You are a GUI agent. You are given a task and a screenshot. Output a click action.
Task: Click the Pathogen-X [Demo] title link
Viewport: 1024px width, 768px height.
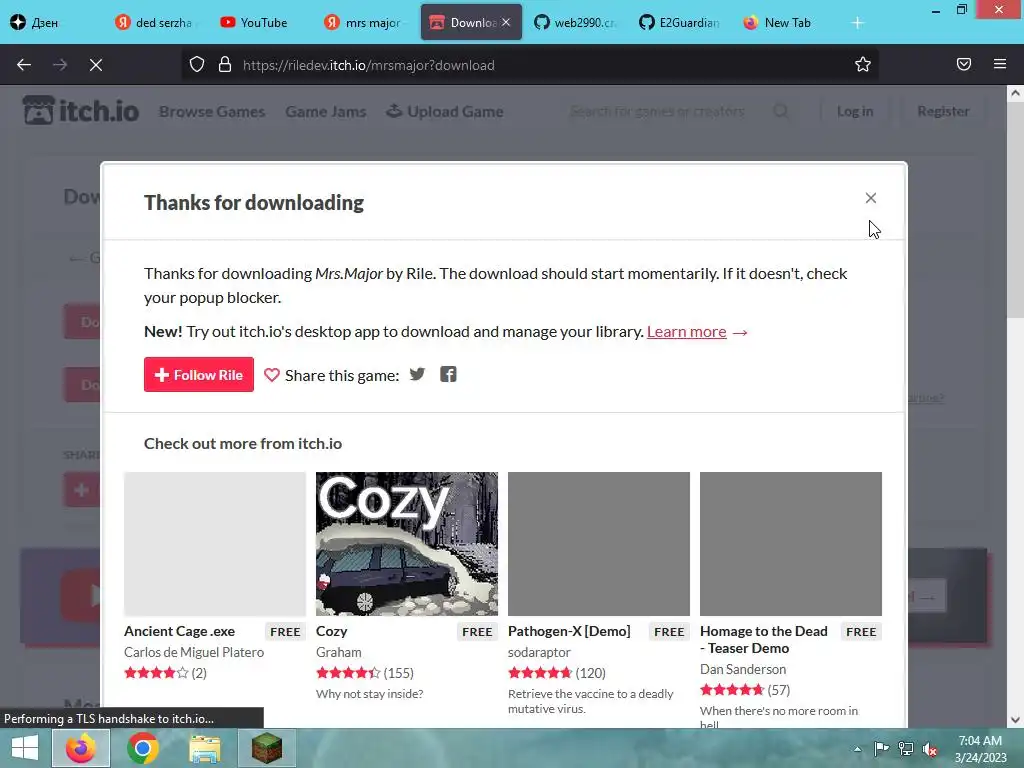pyautogui.click(x=569, y=632)
